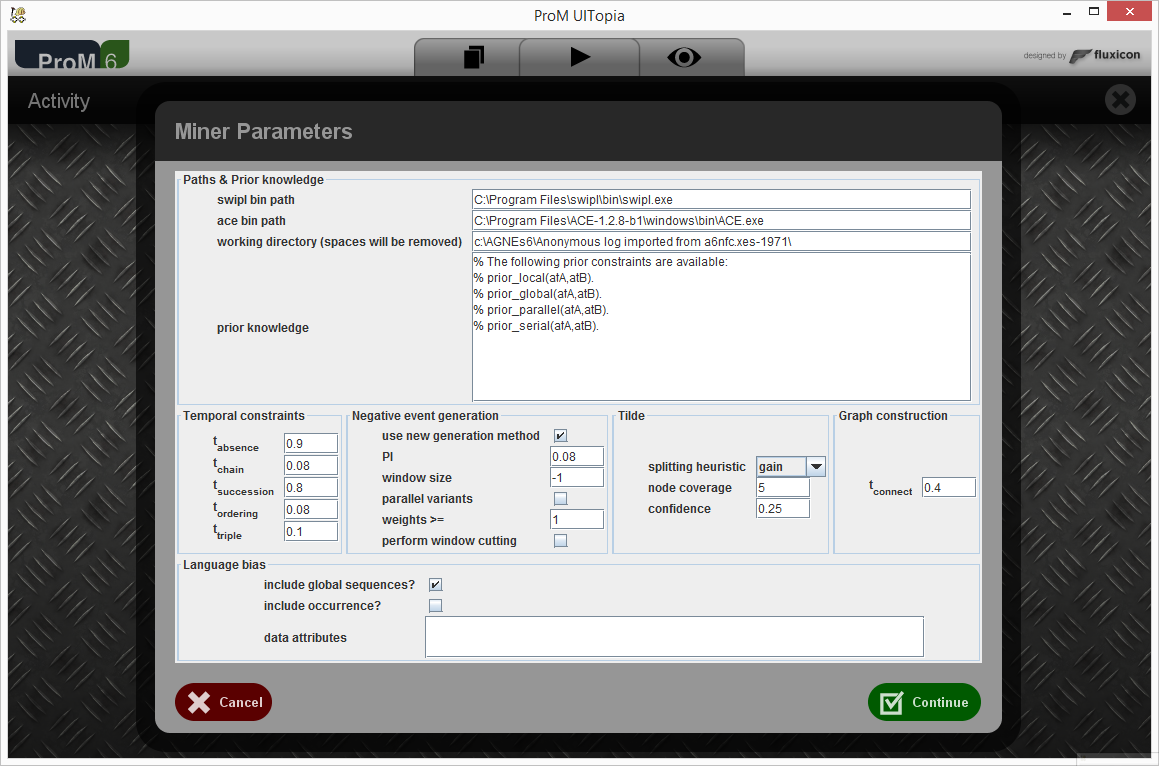Toggle the include global sequences checkbox
The image size is (1159, 766).
[435, 585]
